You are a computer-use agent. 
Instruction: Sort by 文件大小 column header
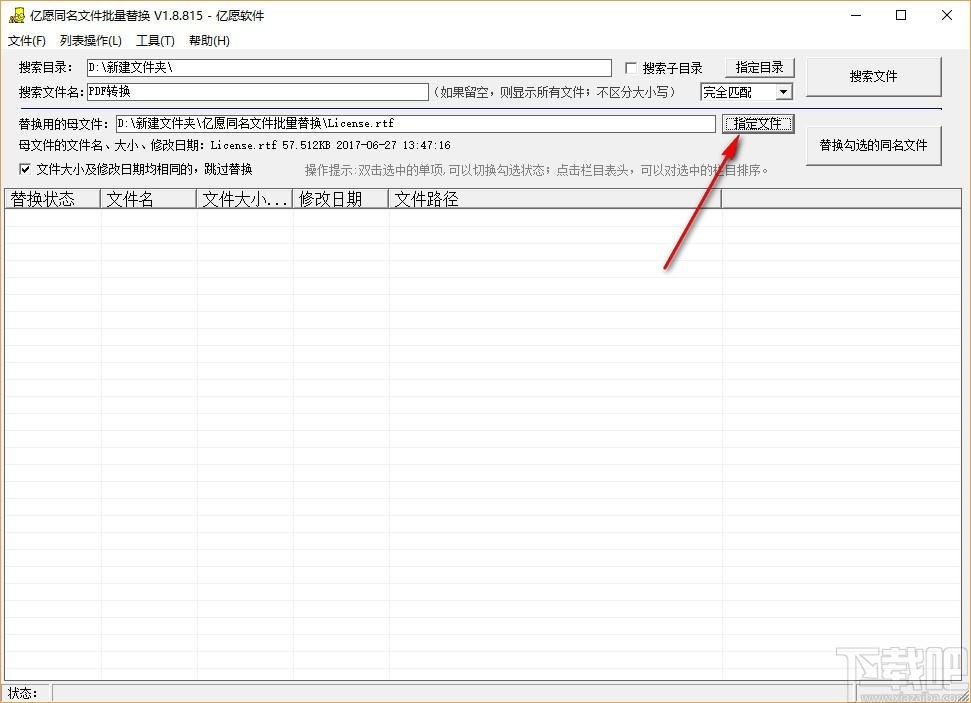pos(244,199)
